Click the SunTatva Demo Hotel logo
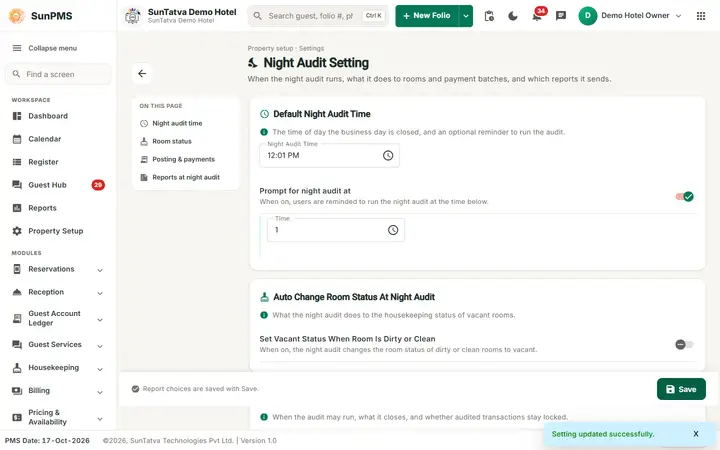Image resolution: width=720 pixels, height=450 pixels. pos(133,16)
